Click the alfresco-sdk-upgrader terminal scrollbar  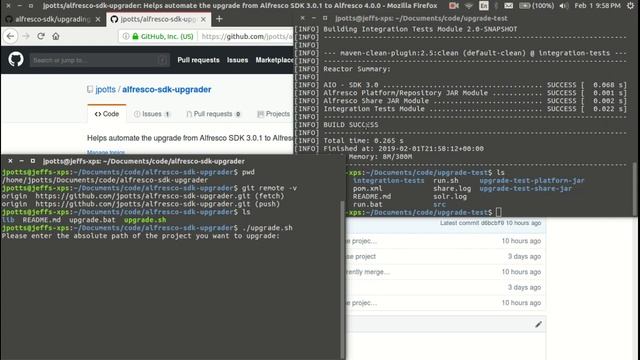pos(342,280)
